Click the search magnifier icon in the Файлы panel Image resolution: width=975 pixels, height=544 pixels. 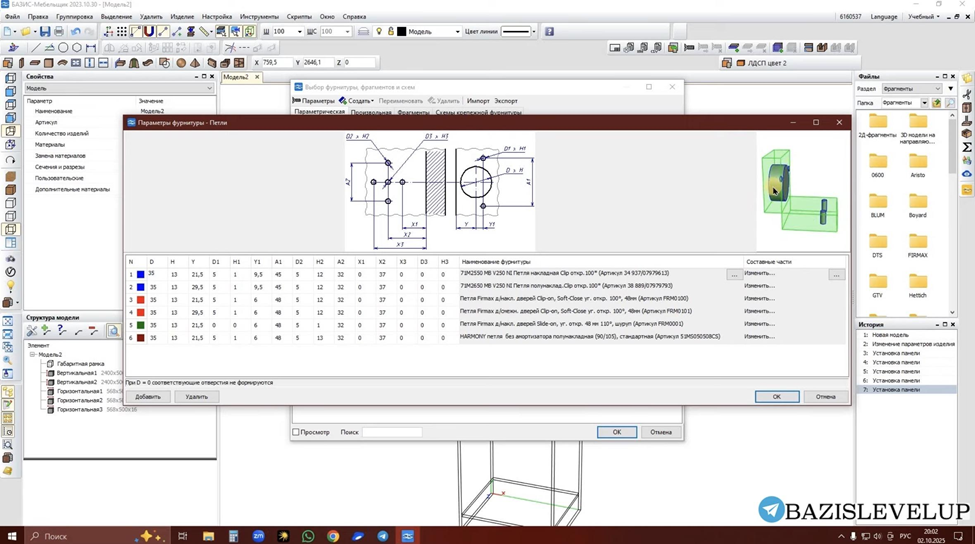point(950,103)
